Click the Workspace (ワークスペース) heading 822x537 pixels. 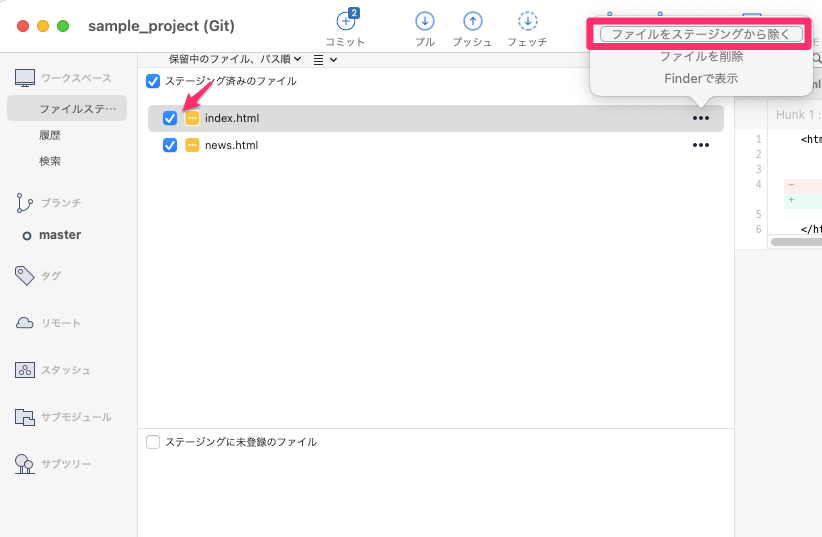coord(77,78)
